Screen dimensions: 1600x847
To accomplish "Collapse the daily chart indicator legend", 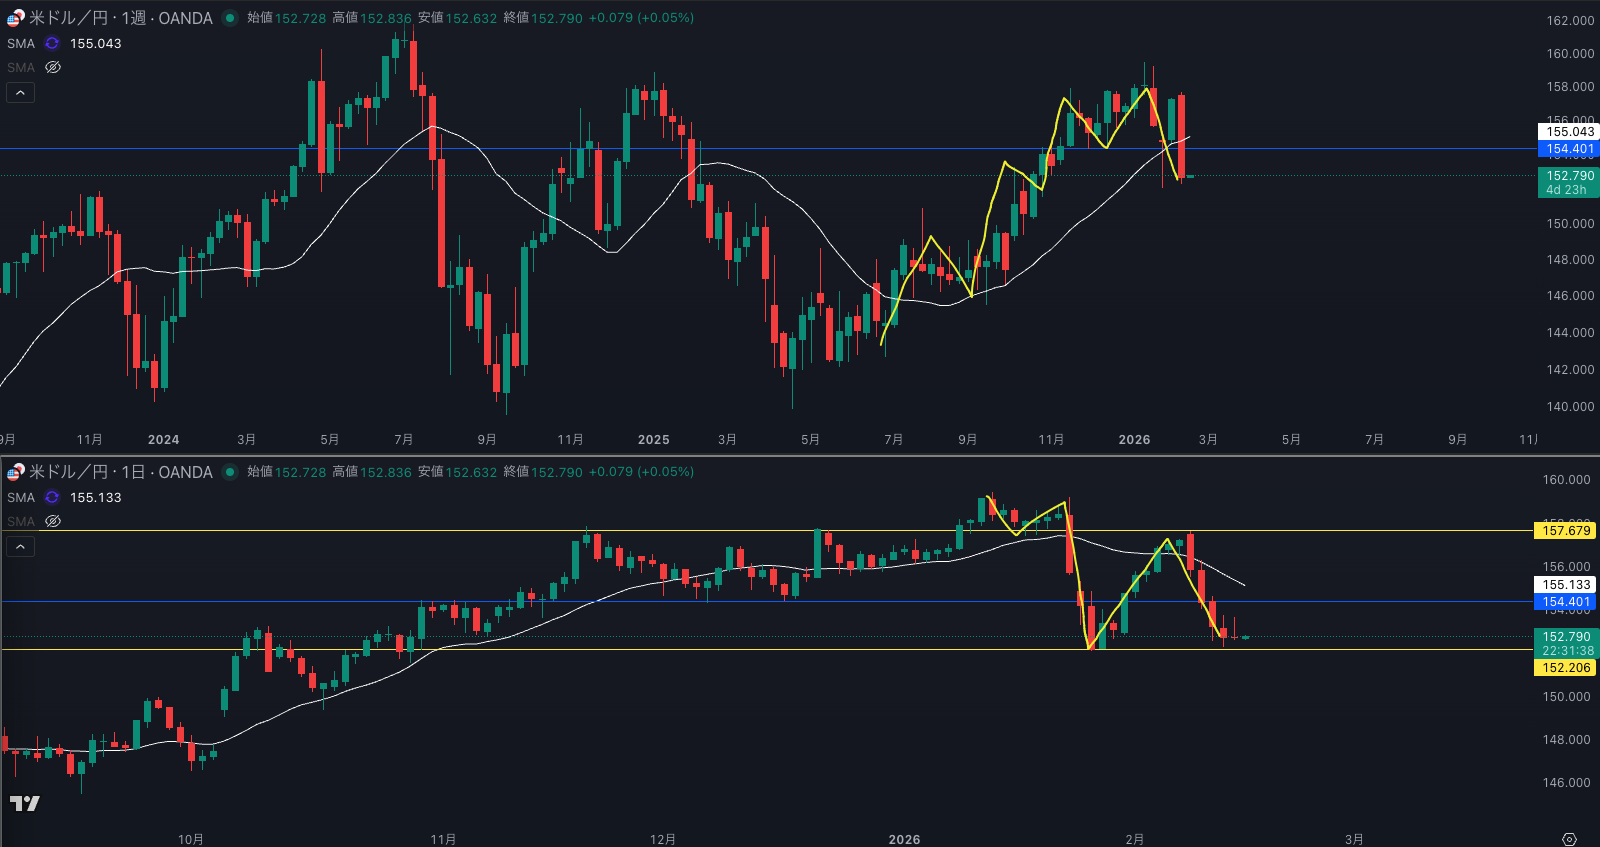I will click(21, 547).
